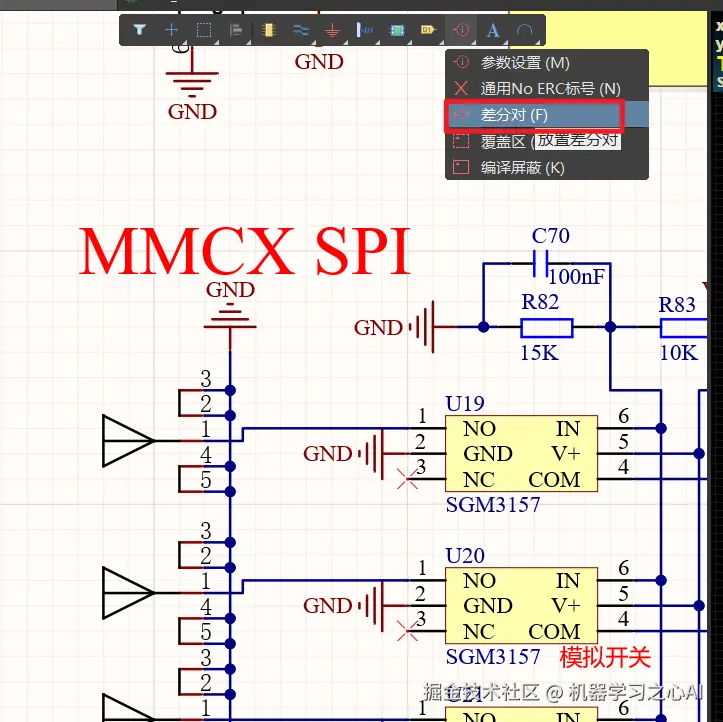Activate the place wire tool
Screen dimensions: 723x722
tap(301, 30)
